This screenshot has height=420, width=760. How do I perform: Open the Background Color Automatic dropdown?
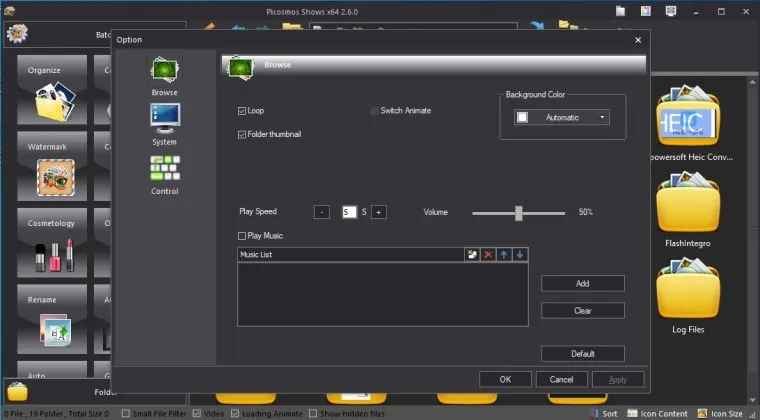(562, 117)
